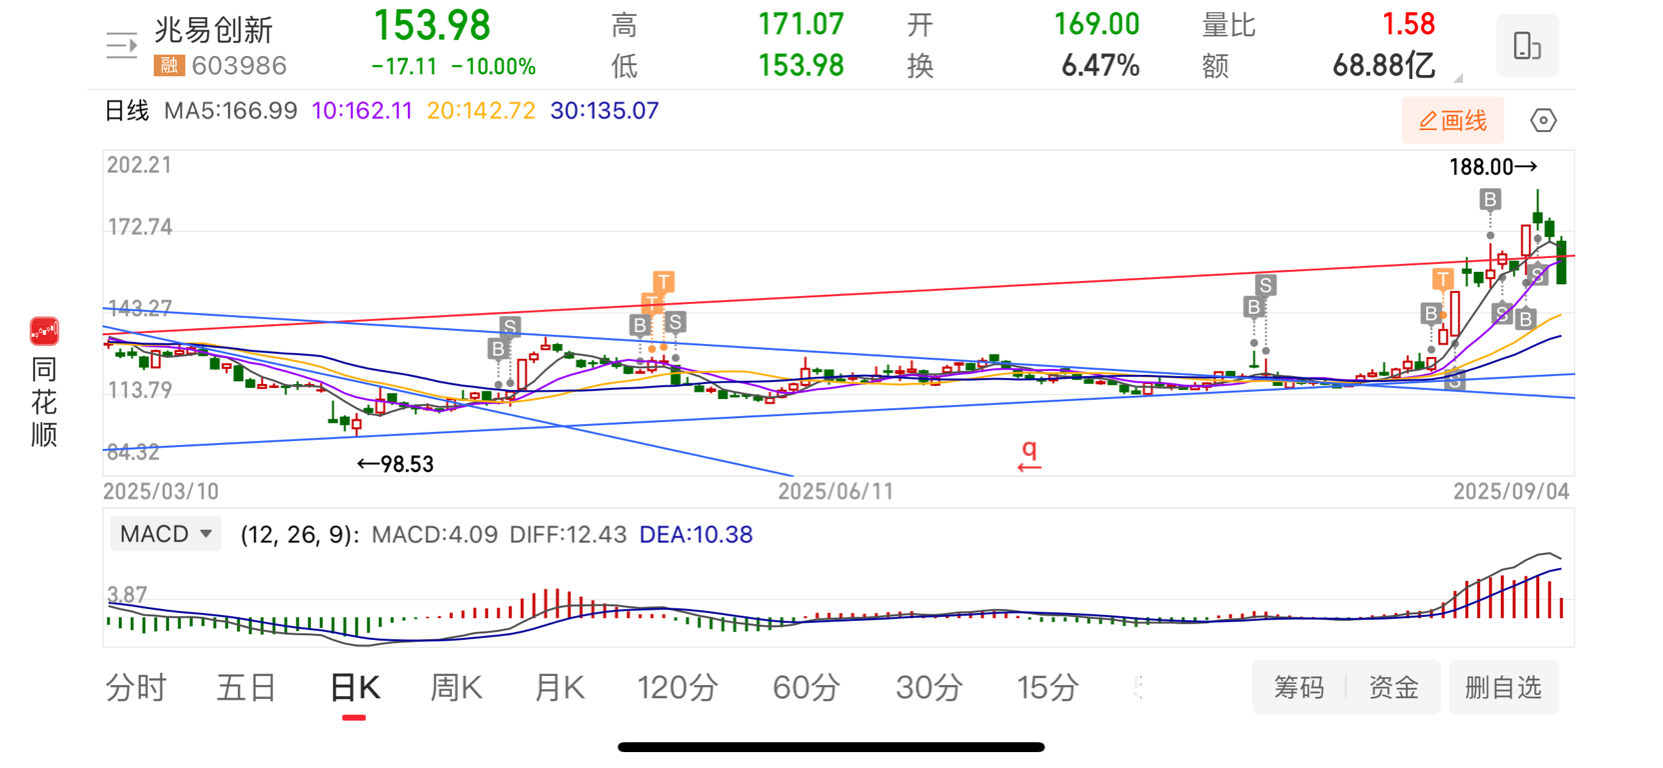
Task: Tap the 188.00 high price marker
Action: (x=1492, y=167)
